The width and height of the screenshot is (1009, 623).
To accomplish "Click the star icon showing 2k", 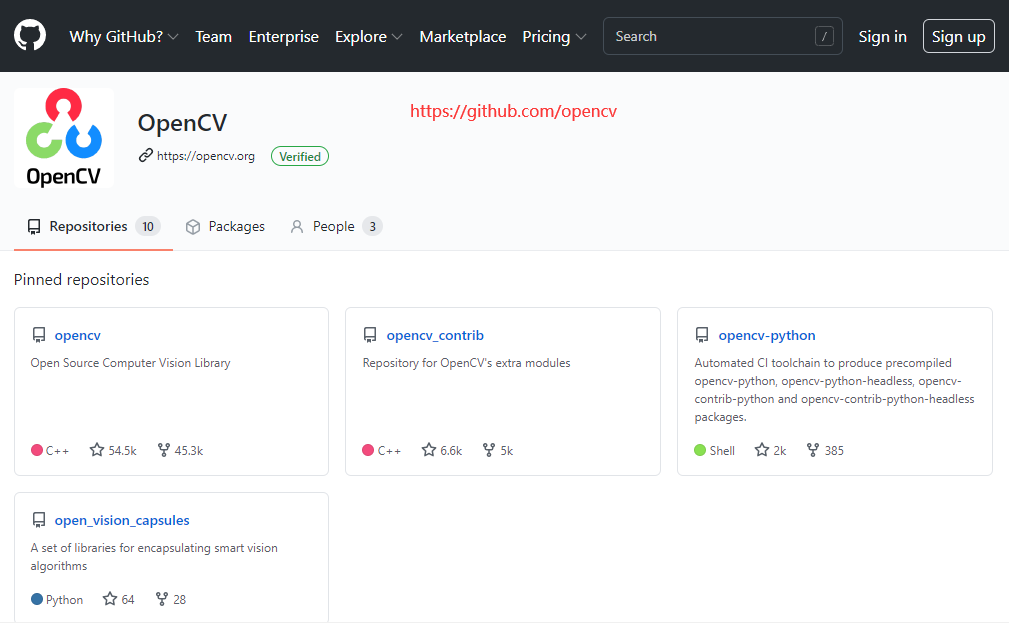I will pos(762,450).
